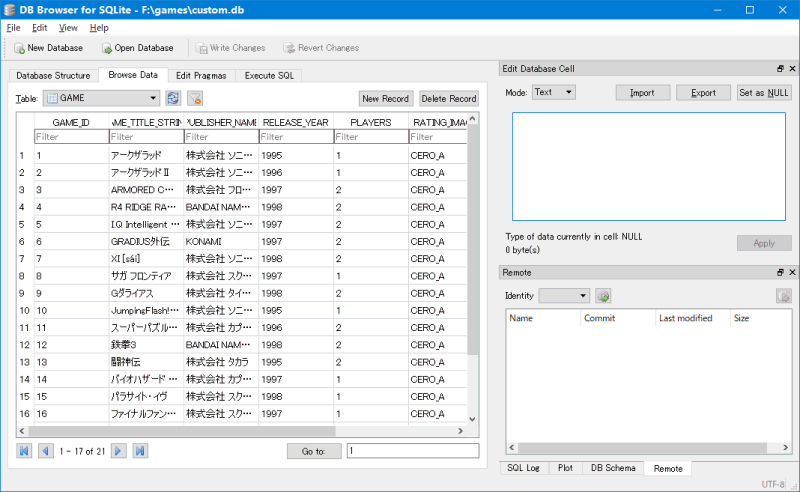Open the View menu
The height and width of the screenshot is (492, 800).
coord(68,28)
